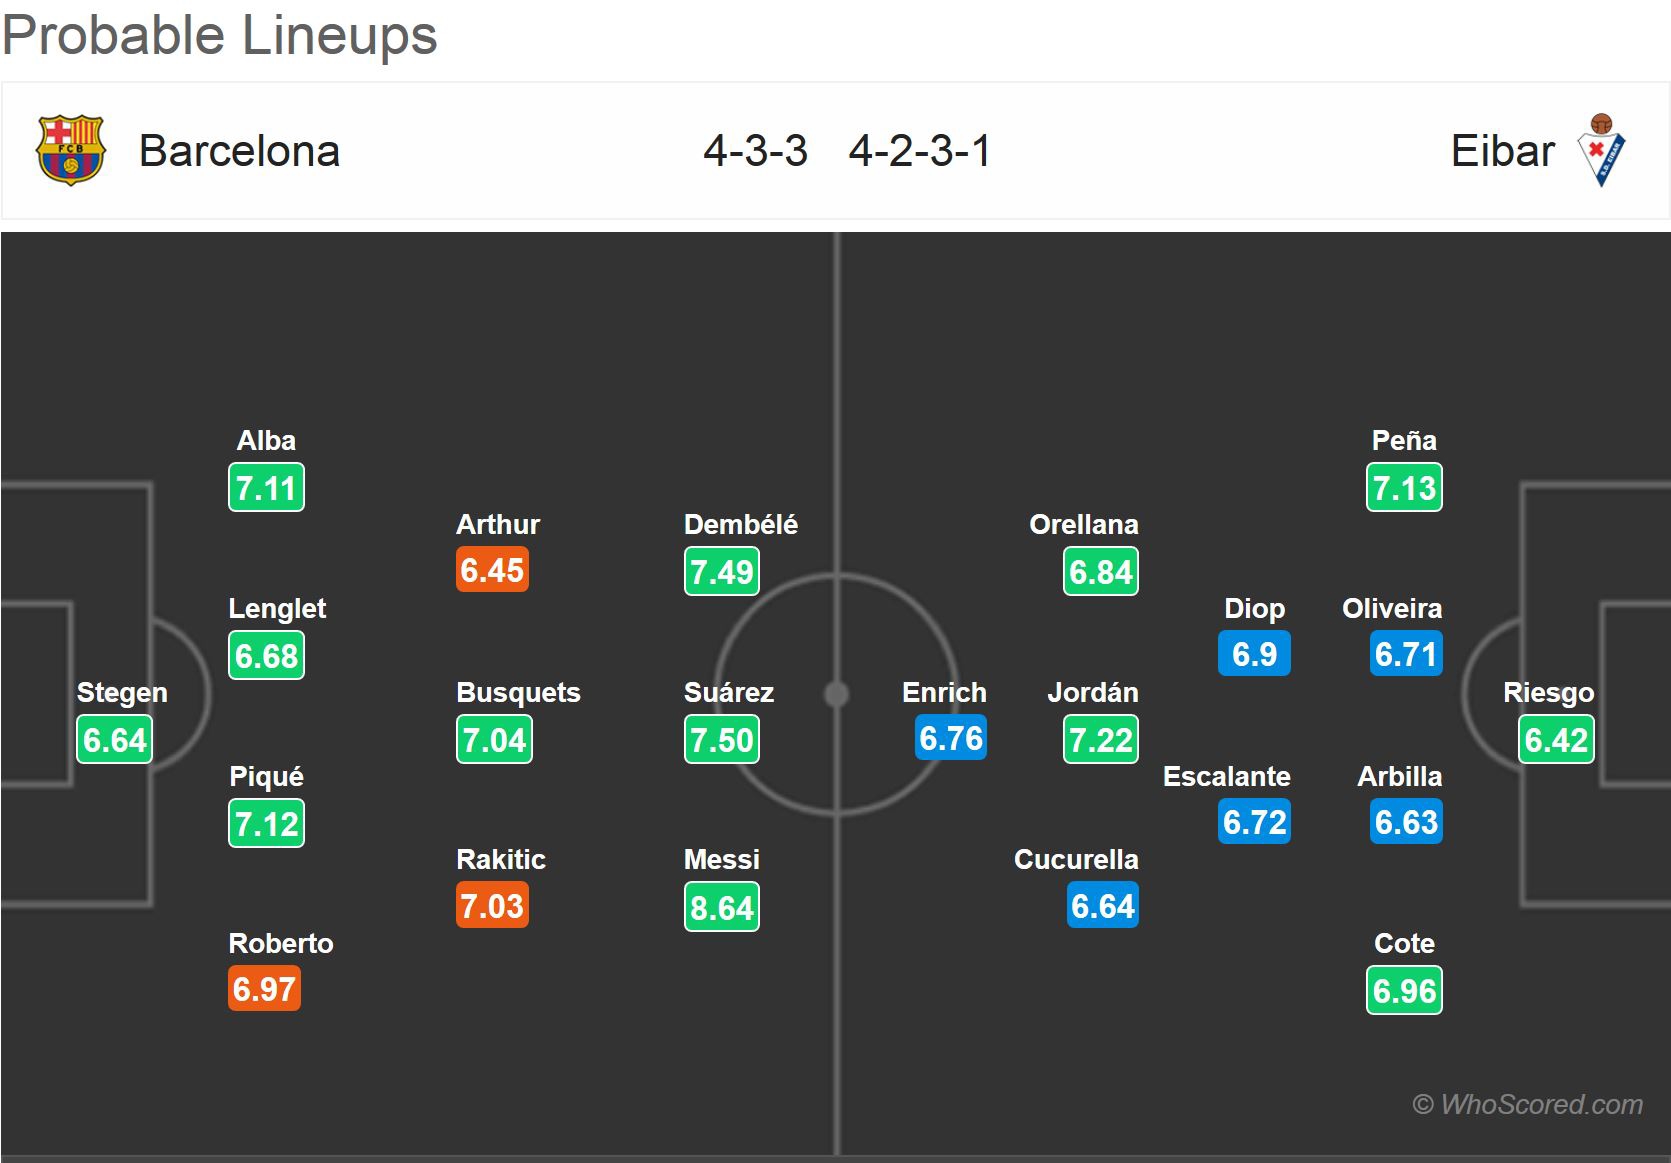Open the Eibar team name link
This screenshot has width=1671, height=1163.
tap(1502, 151)
